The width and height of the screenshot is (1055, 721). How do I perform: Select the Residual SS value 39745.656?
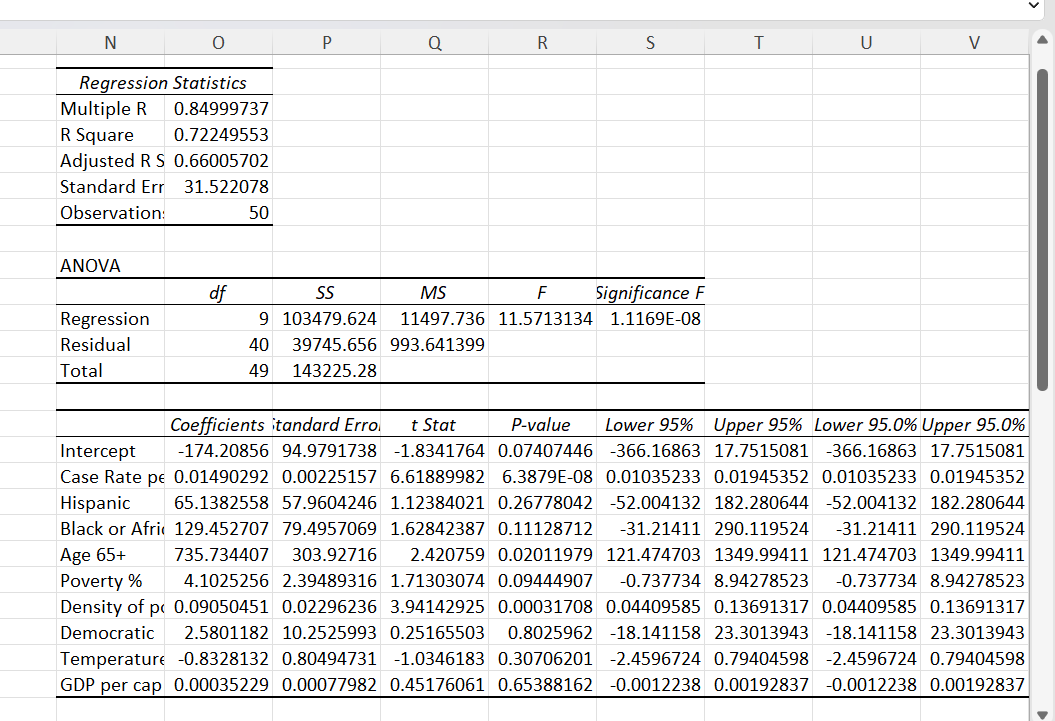coord(325,344)
